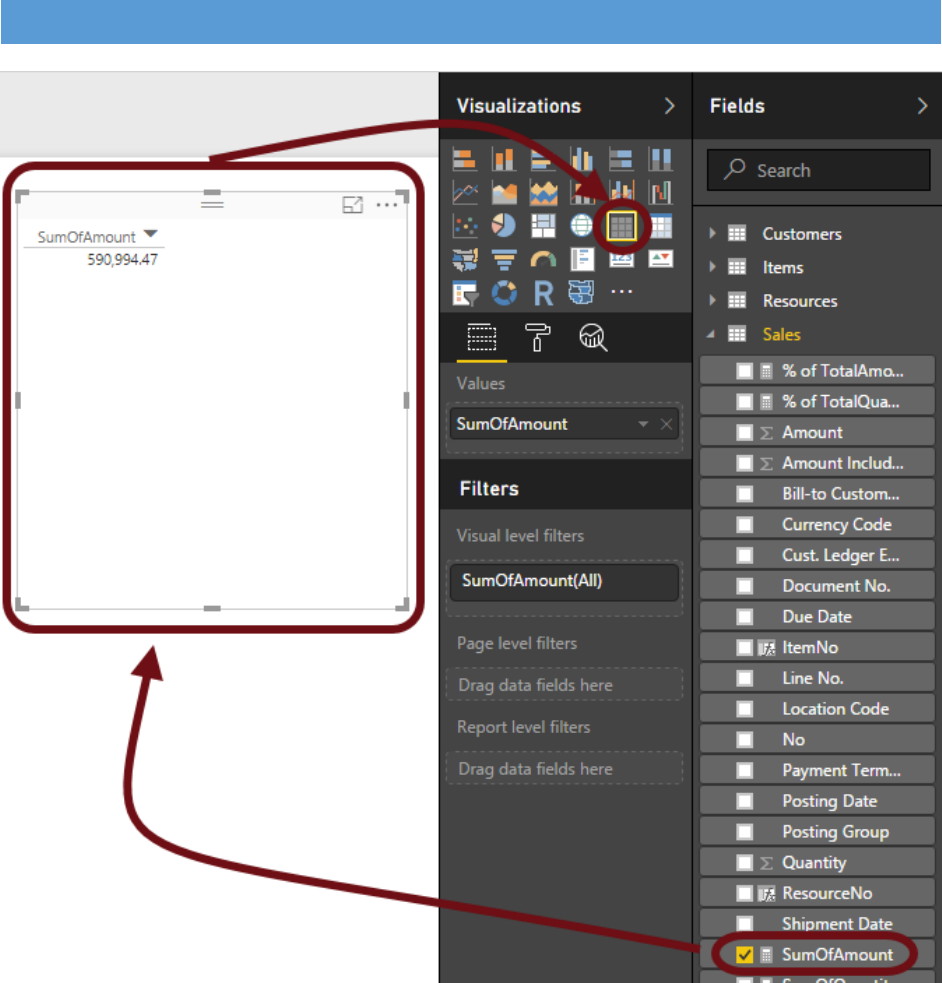The height and width of the screenshot is (983, 942).
Task: Select the KPI visual
Action: 661,259
